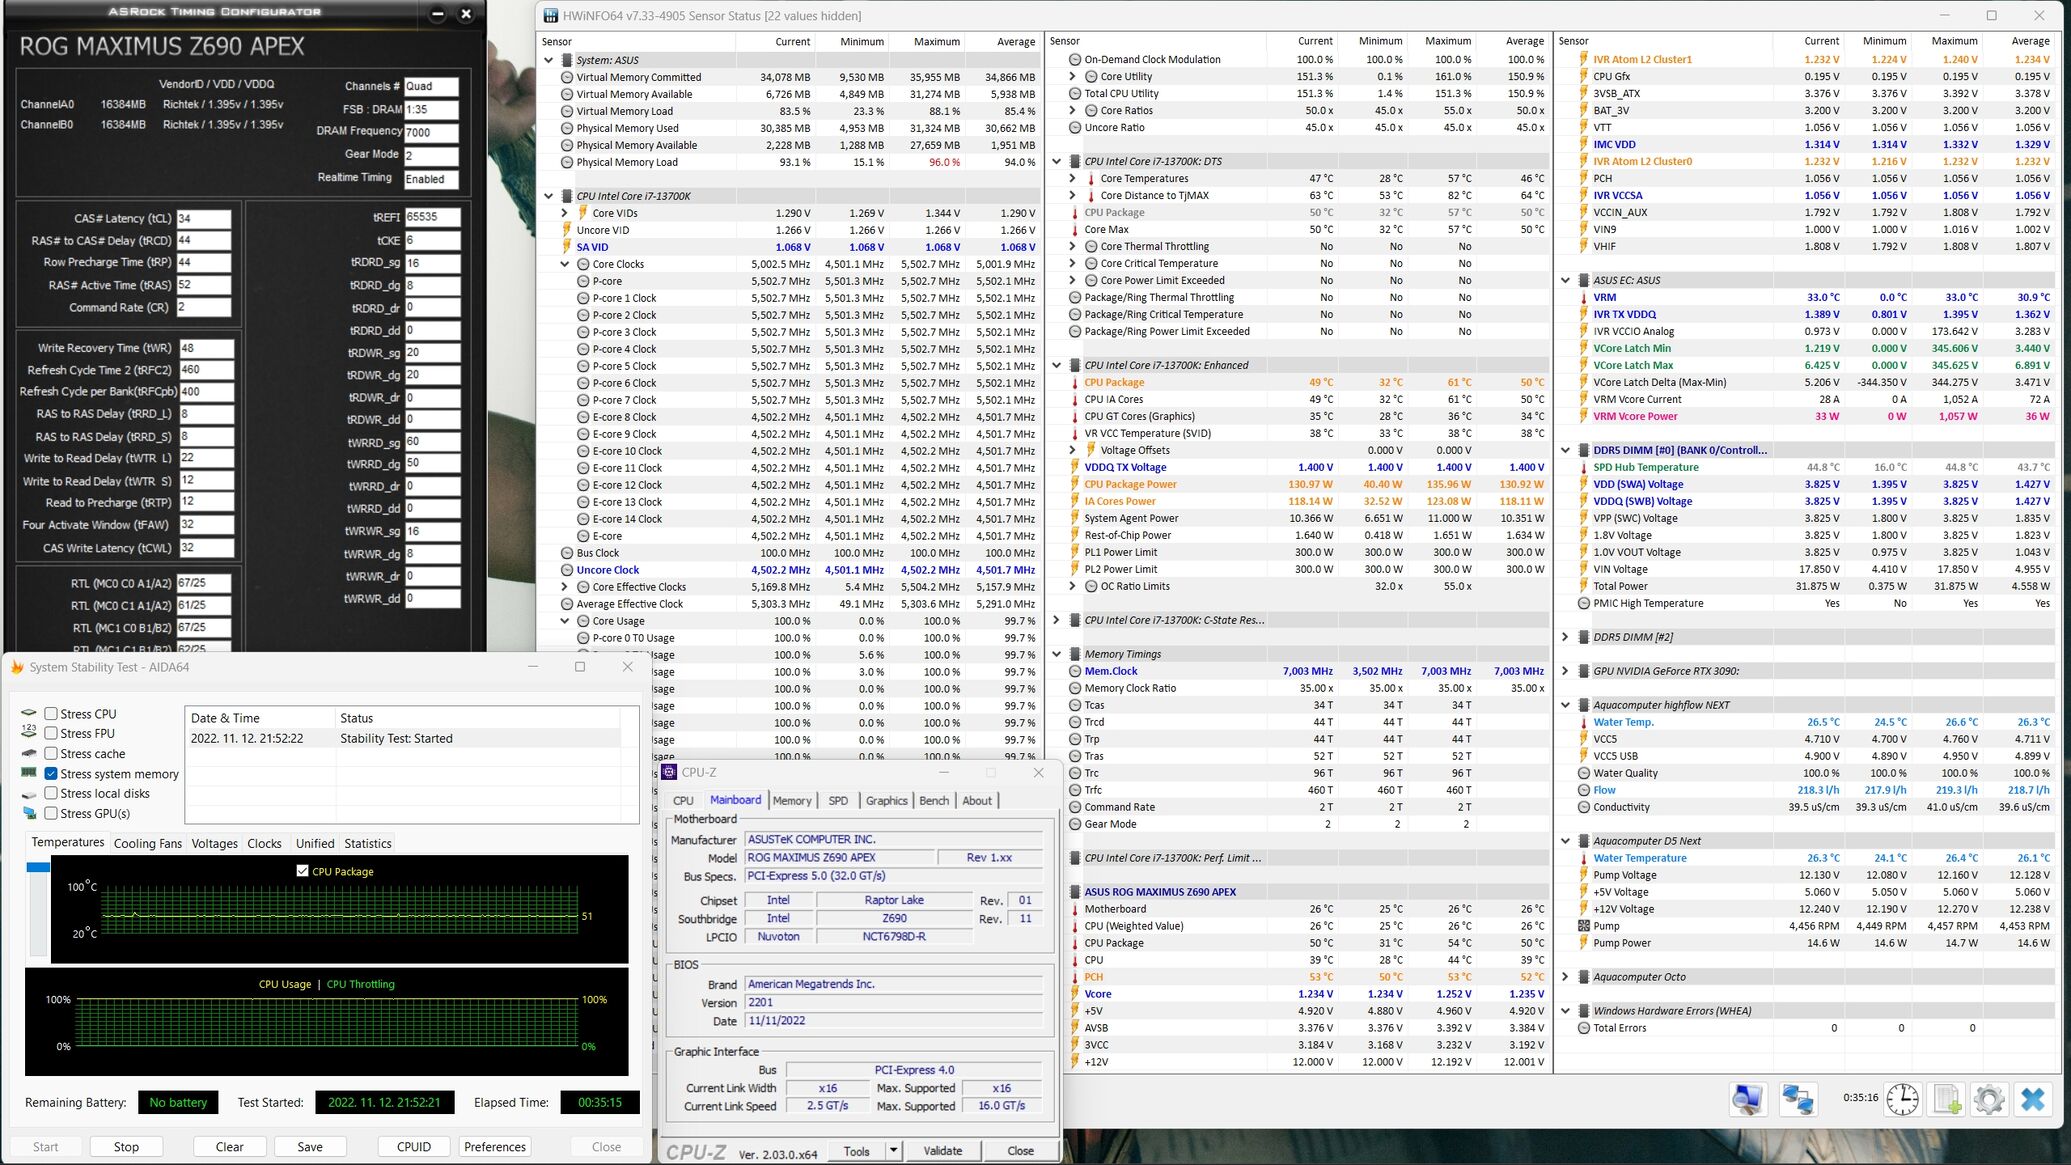
Task: Click Average column header in first pane
Action: click(1015, 42)
